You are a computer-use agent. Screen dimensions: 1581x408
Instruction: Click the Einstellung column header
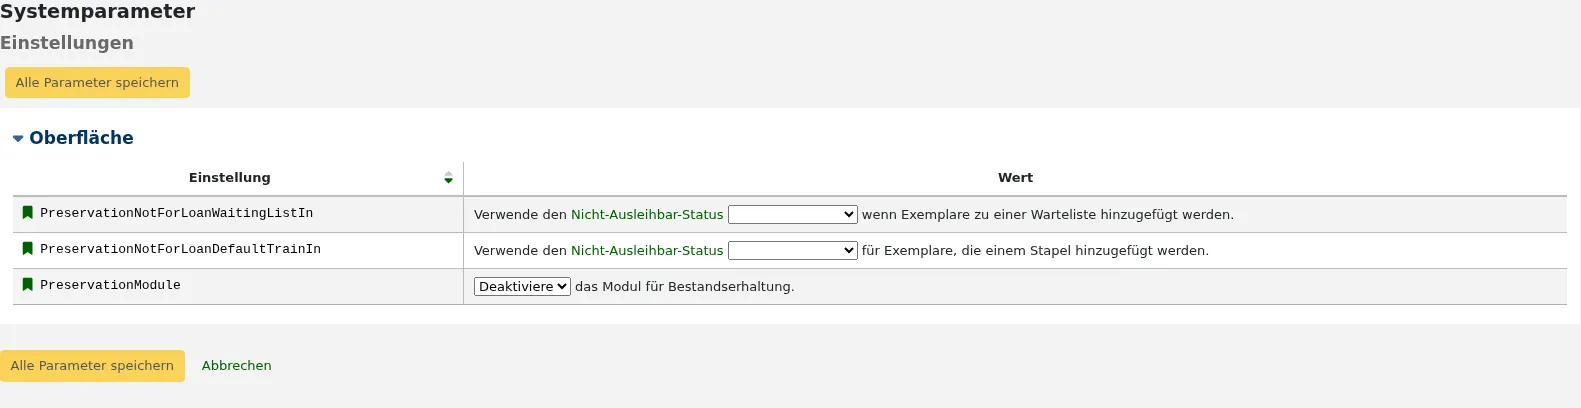(238, 178)
